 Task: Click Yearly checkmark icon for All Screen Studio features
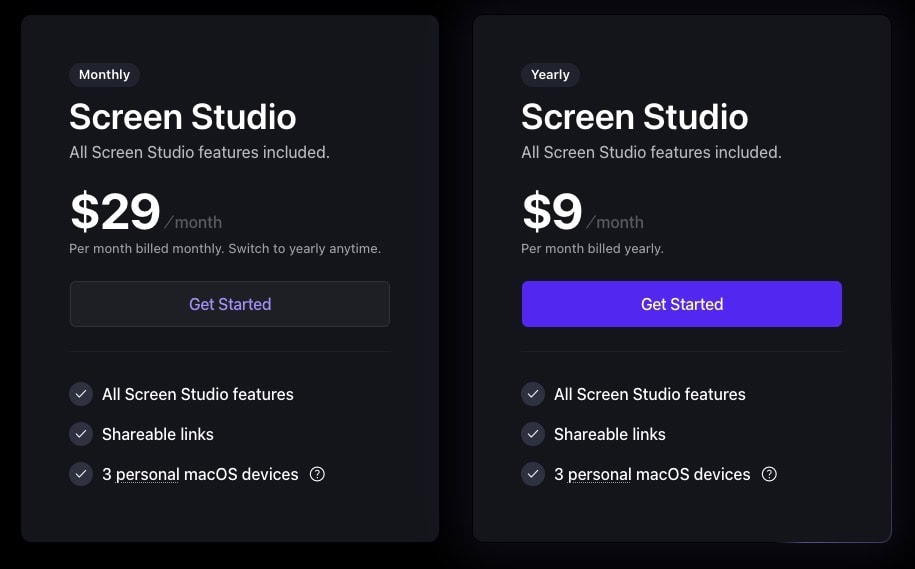click(533, 394)
